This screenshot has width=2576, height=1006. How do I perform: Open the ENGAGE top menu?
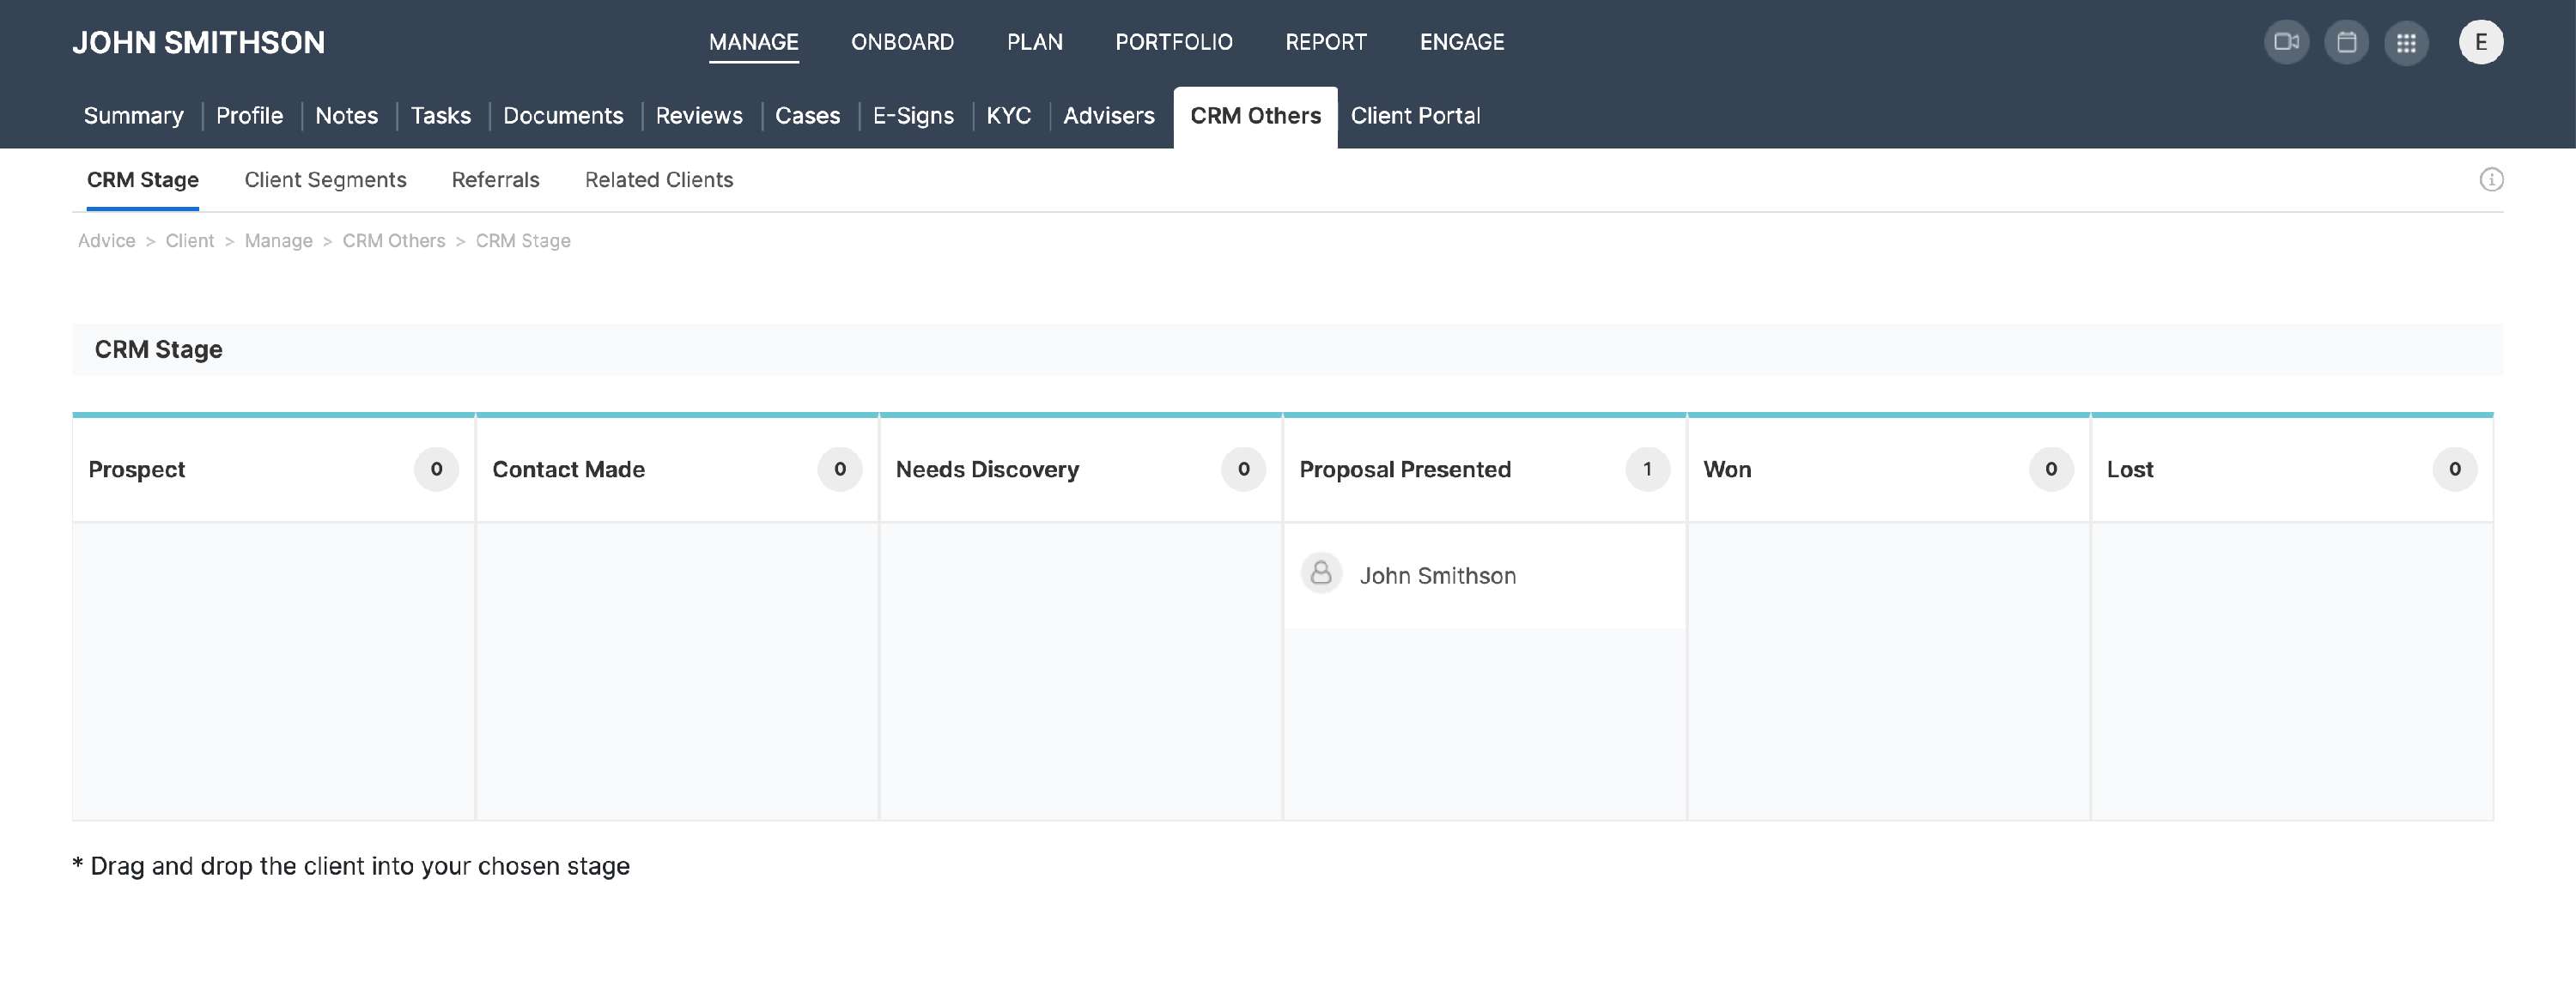pyautogui.click(x=1462, y=42)
